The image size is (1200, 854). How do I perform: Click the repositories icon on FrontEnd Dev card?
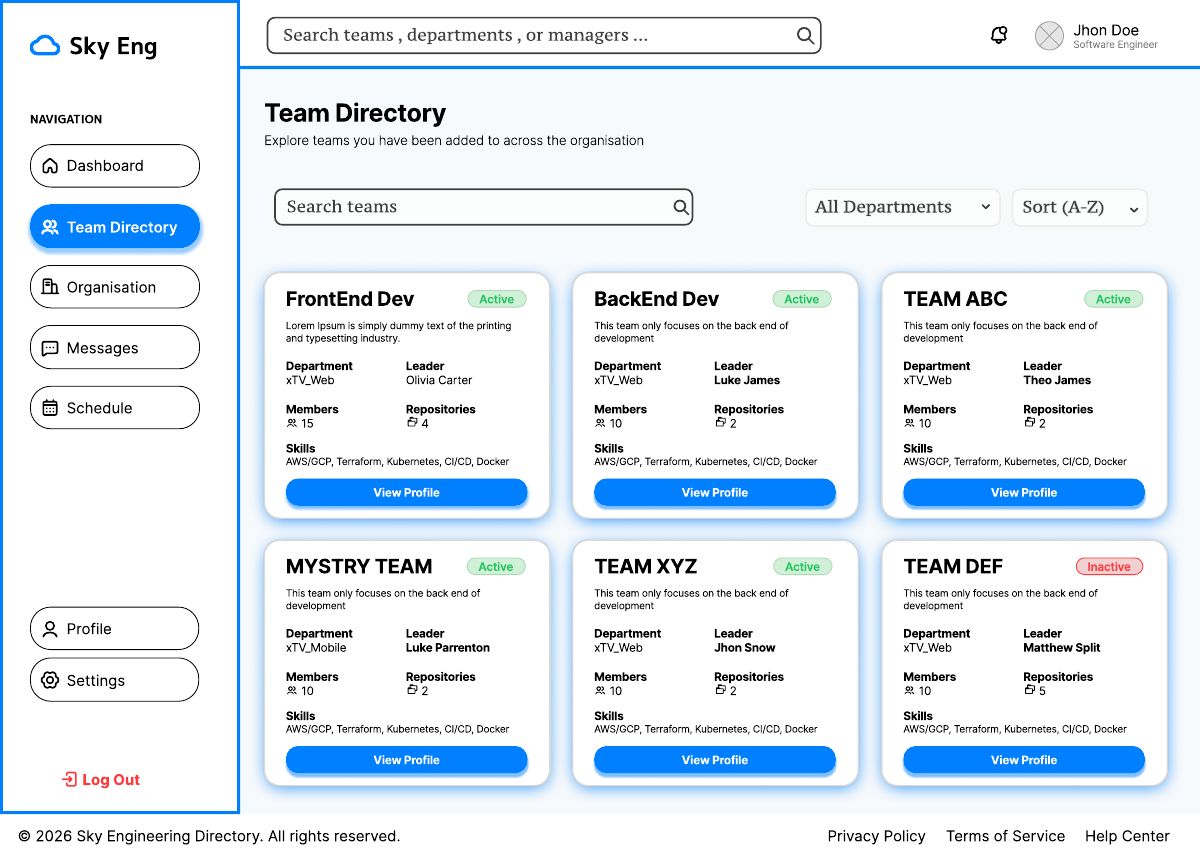tap(412, 422)
